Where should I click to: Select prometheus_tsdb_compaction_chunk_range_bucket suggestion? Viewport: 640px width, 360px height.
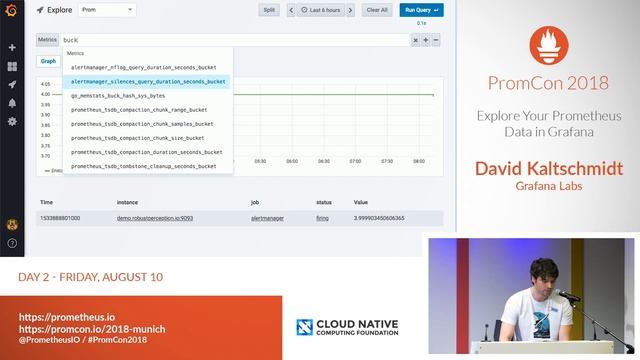point(148,110)
